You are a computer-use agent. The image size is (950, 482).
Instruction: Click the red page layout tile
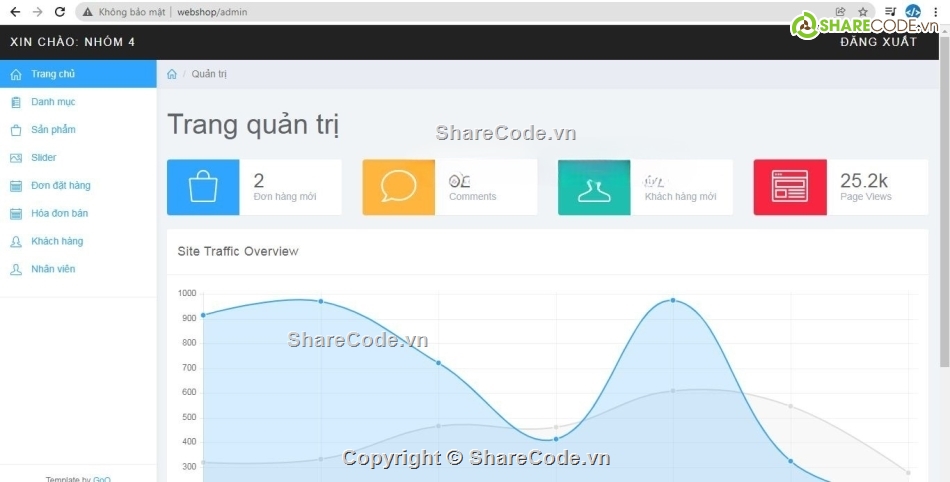790,187
